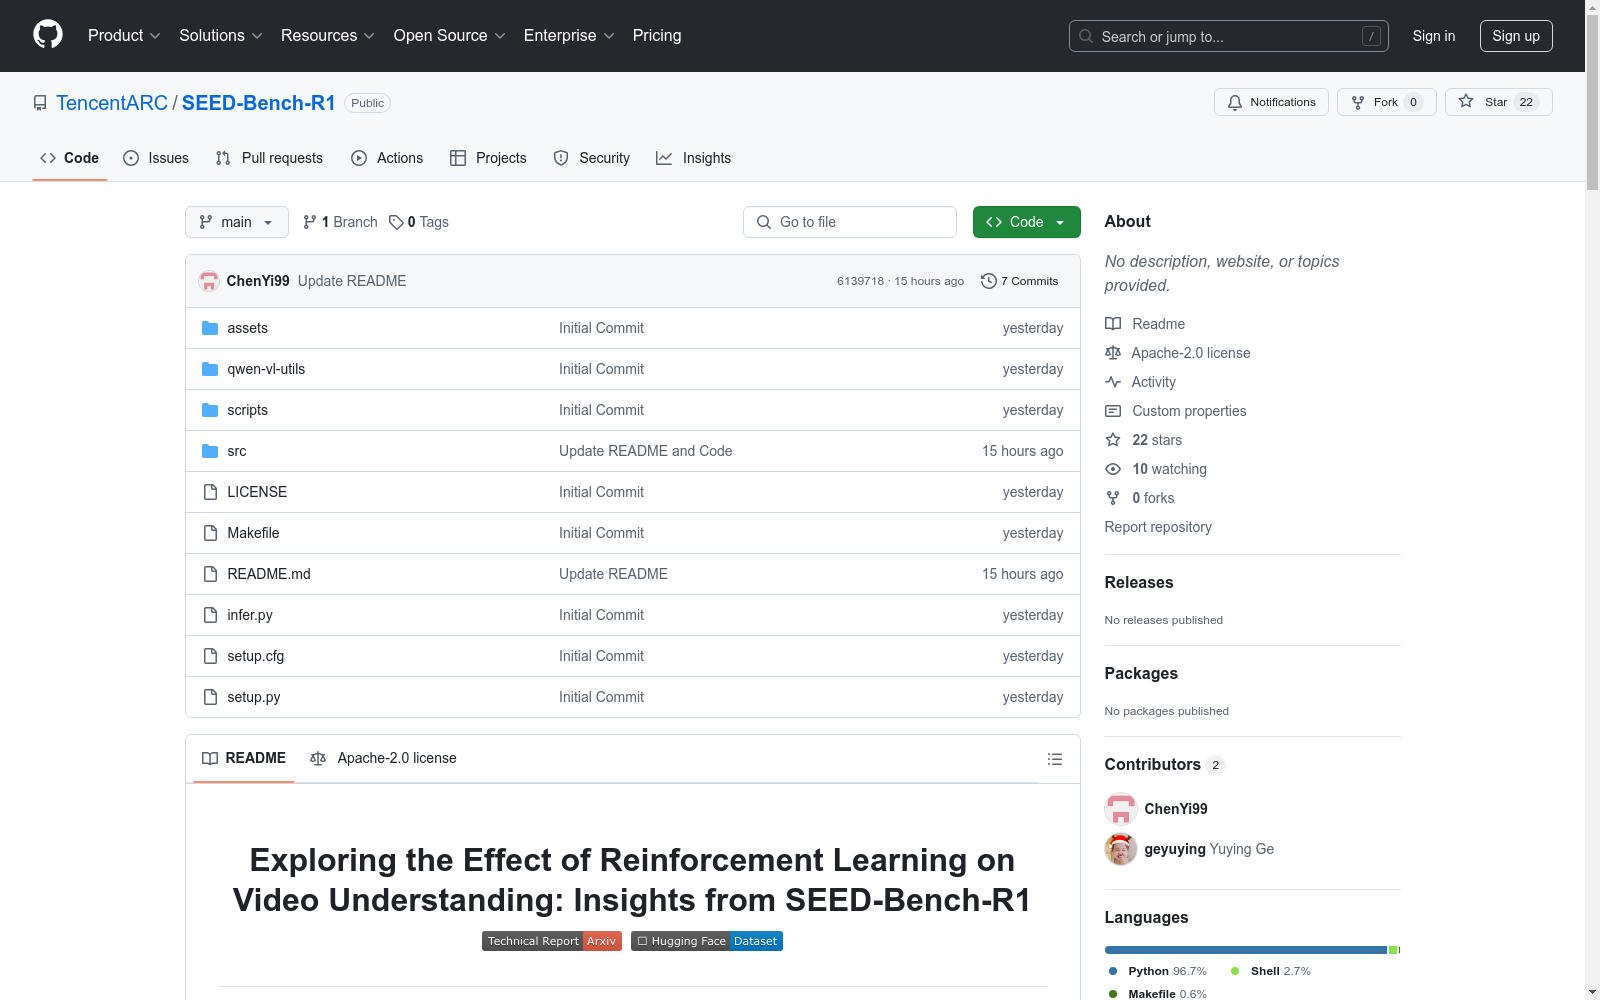Open the 7 Commits history link
The image size is (1600, 1000).
click(1020, 281)
